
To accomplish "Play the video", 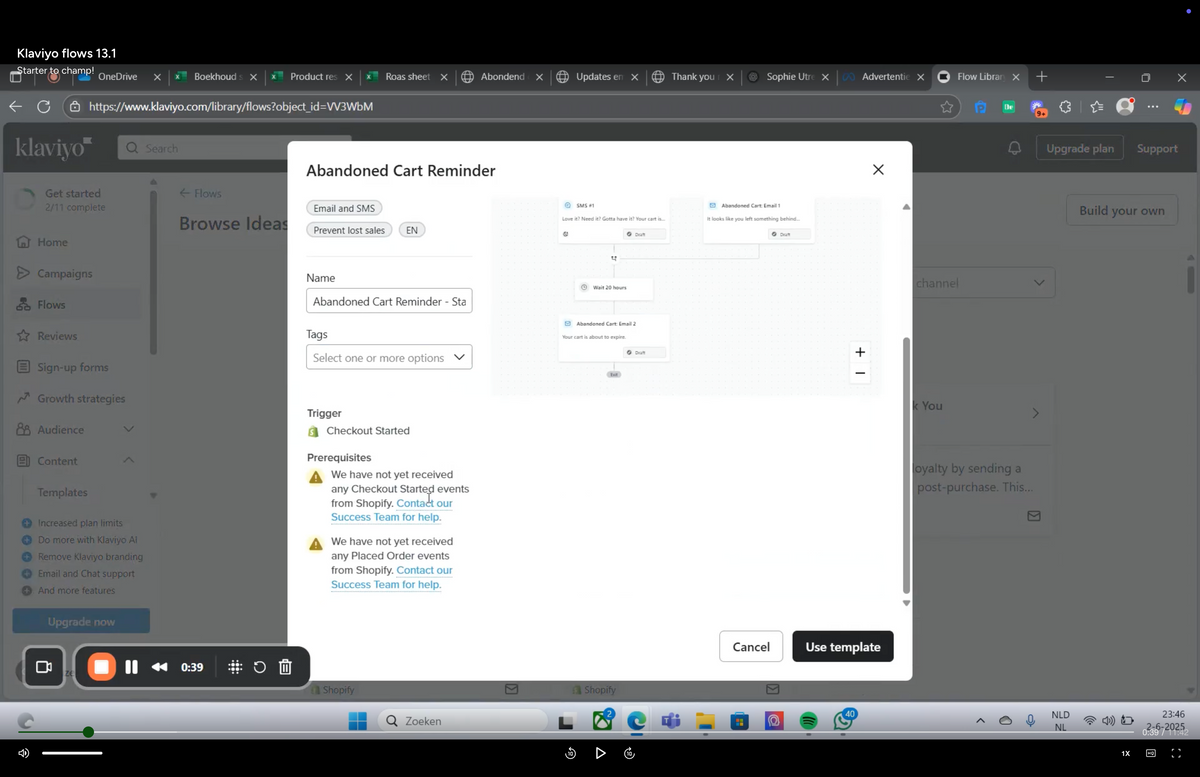I will [x=600, y=753].
